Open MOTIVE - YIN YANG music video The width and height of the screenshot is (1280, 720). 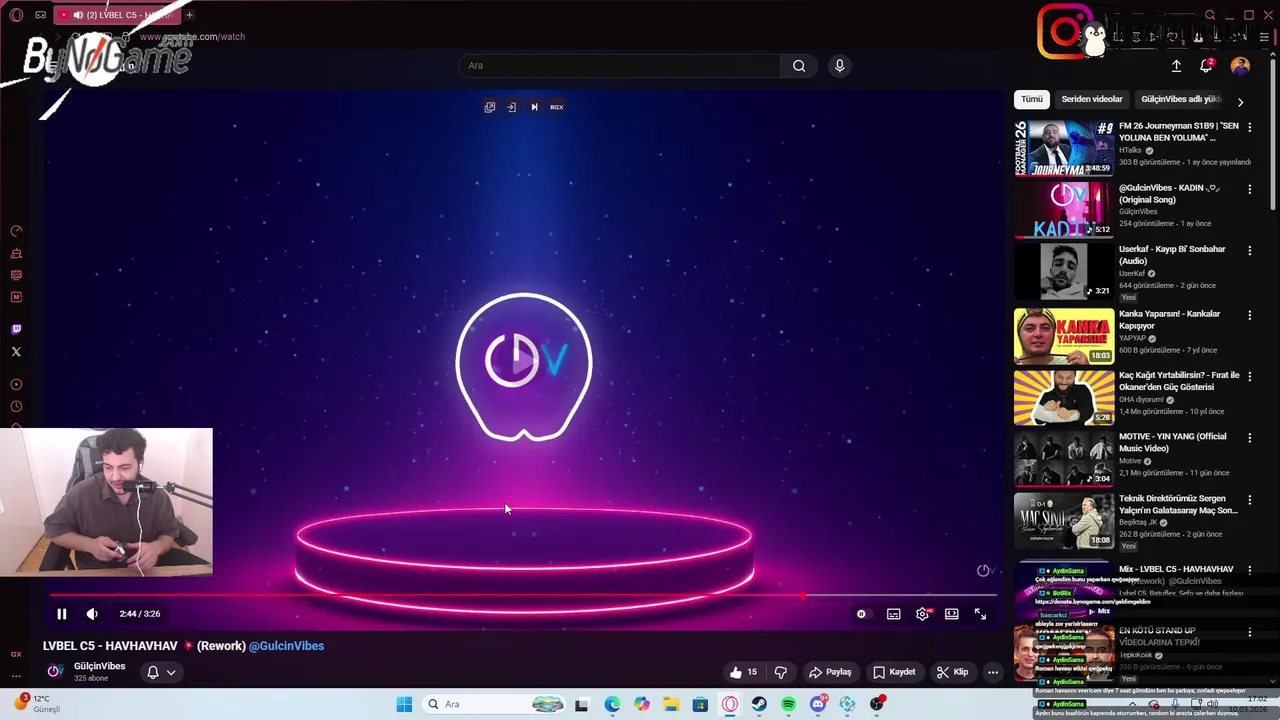1064,458
